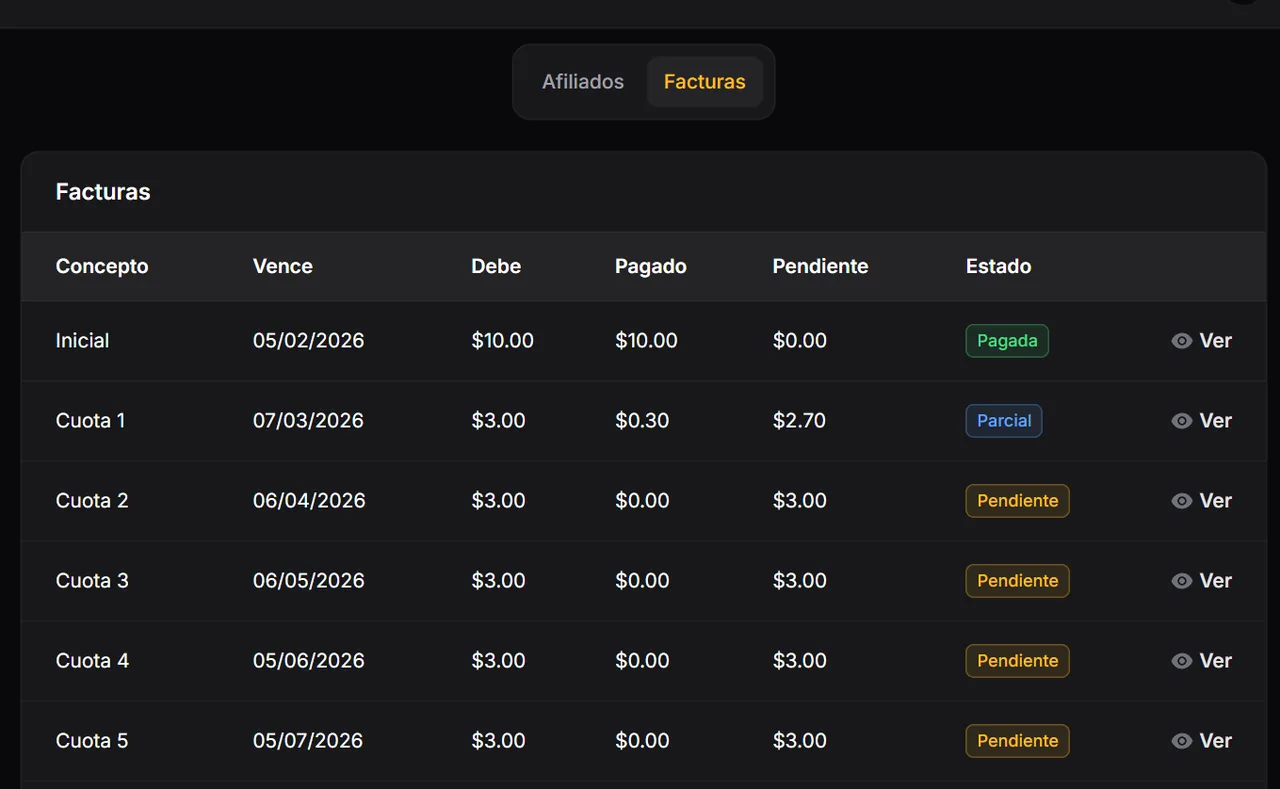Click the $3.00 Debe amount for Cuota 1
This screenshot has height=789, width=1280.
click(x=499, y=421)
